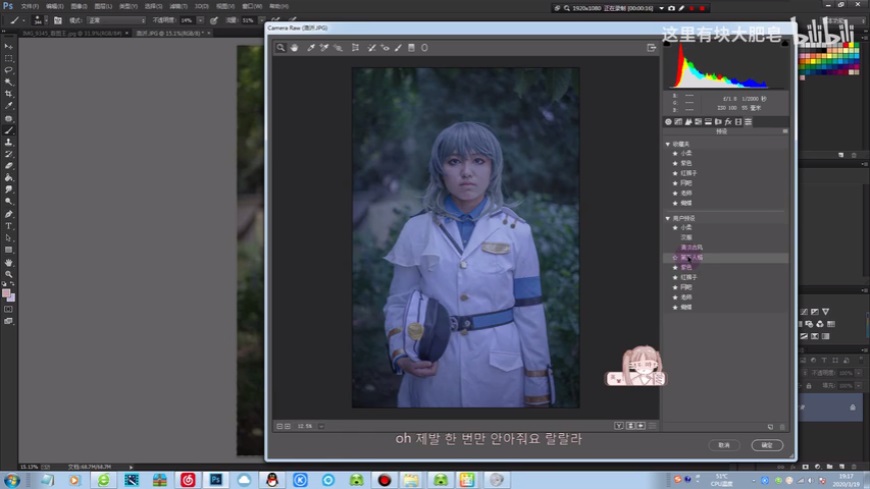Image resolution: width=870 pixels, height=489 pixels.
Task: Toggle favorite star on highlighted user preset
Action: [675, 257]
